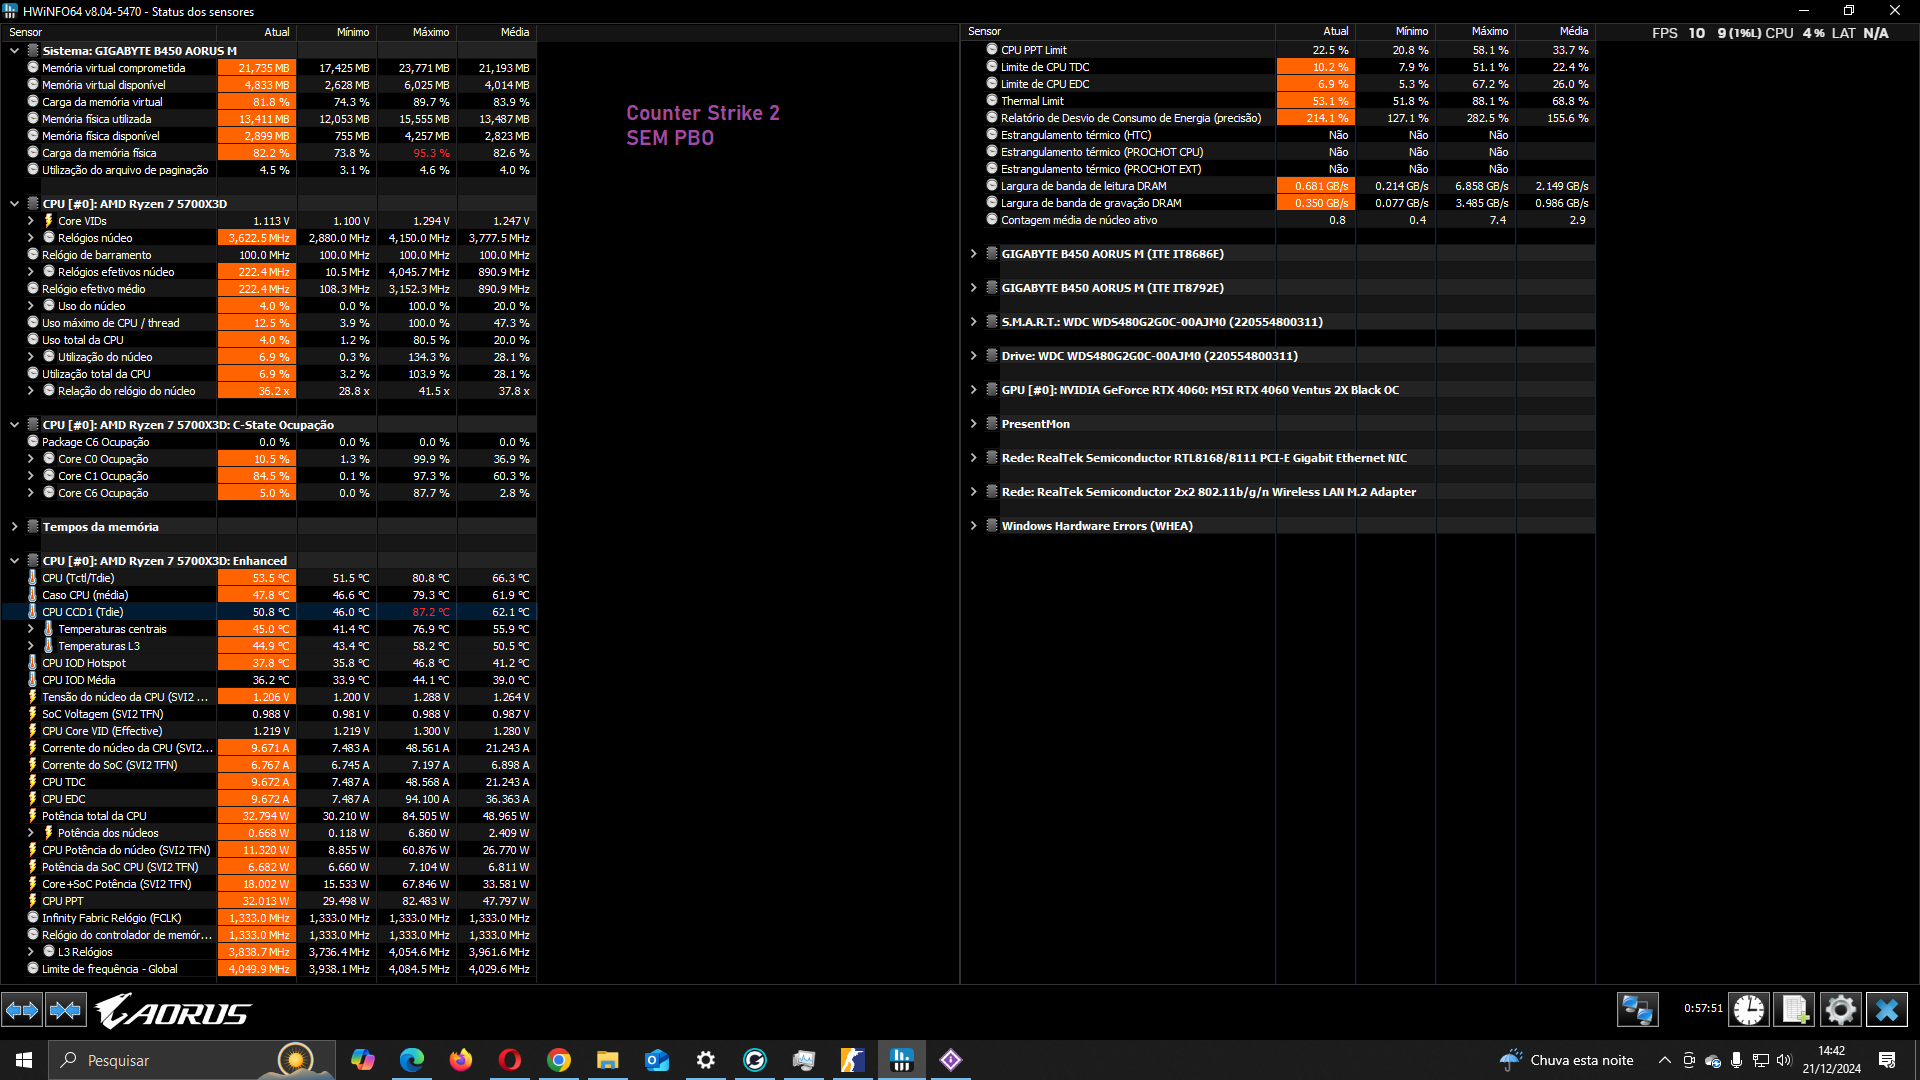1920x1080 pixels.
Task: Show hidden system tray icons
Action: pyautogui.click(x=1664, y=1060)
